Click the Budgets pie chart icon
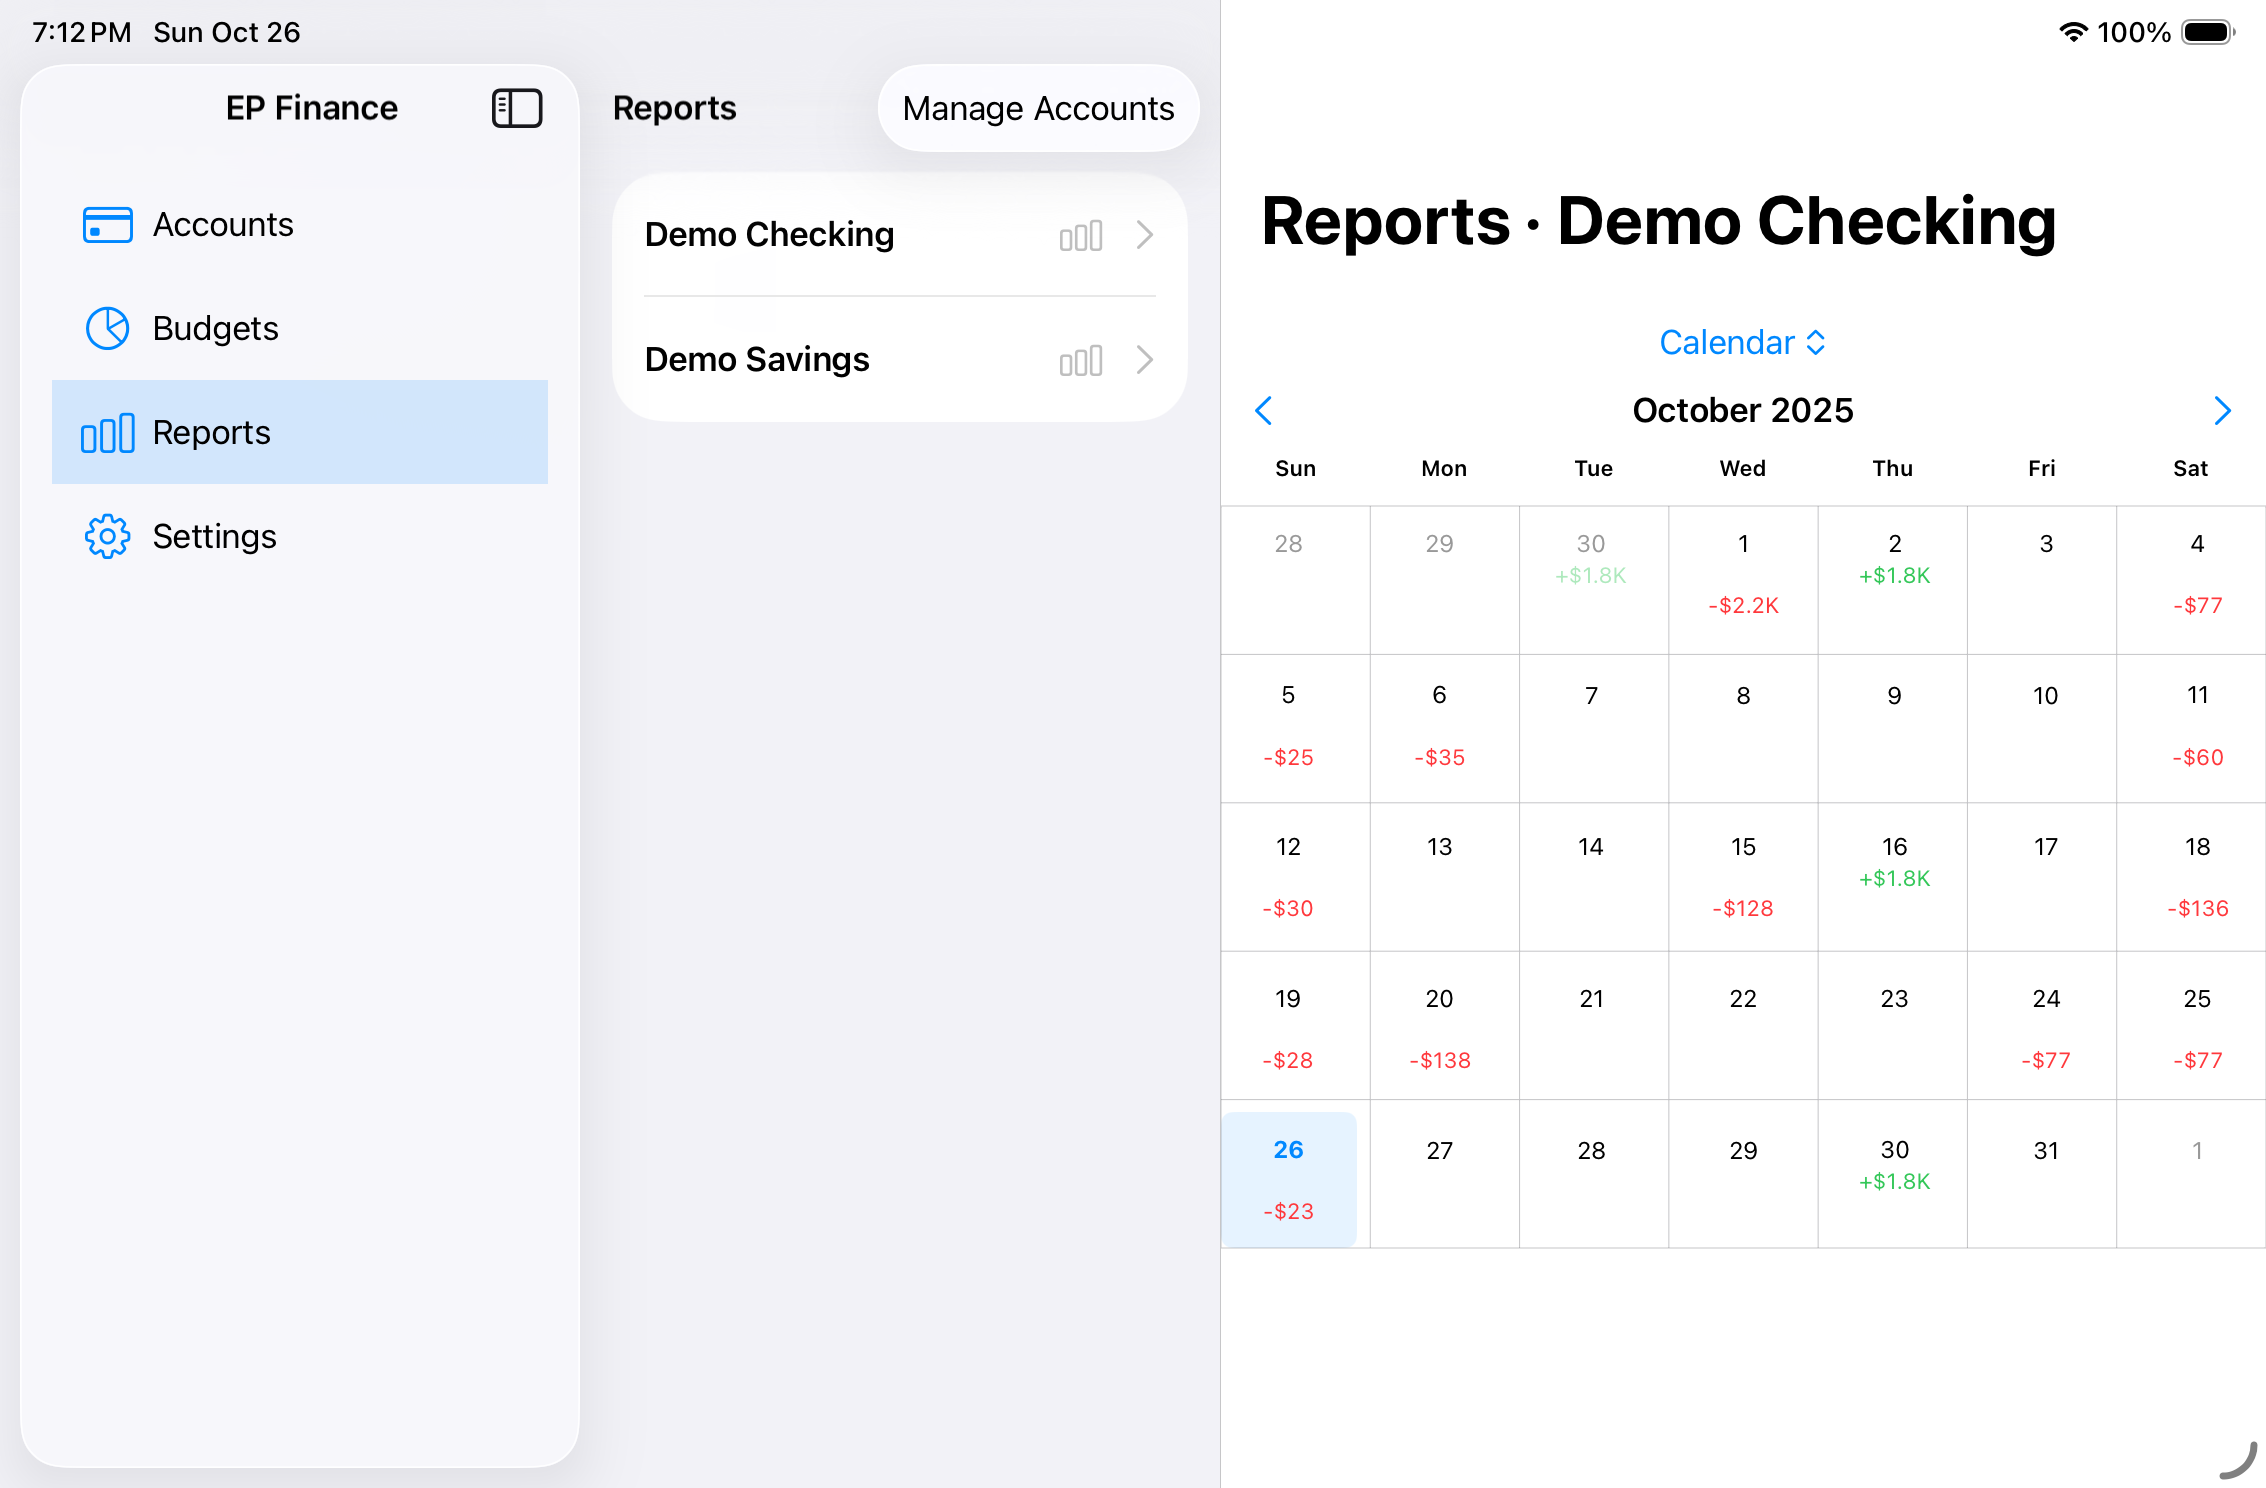This screenshot has width=2266, height=1488. [107, 328]
